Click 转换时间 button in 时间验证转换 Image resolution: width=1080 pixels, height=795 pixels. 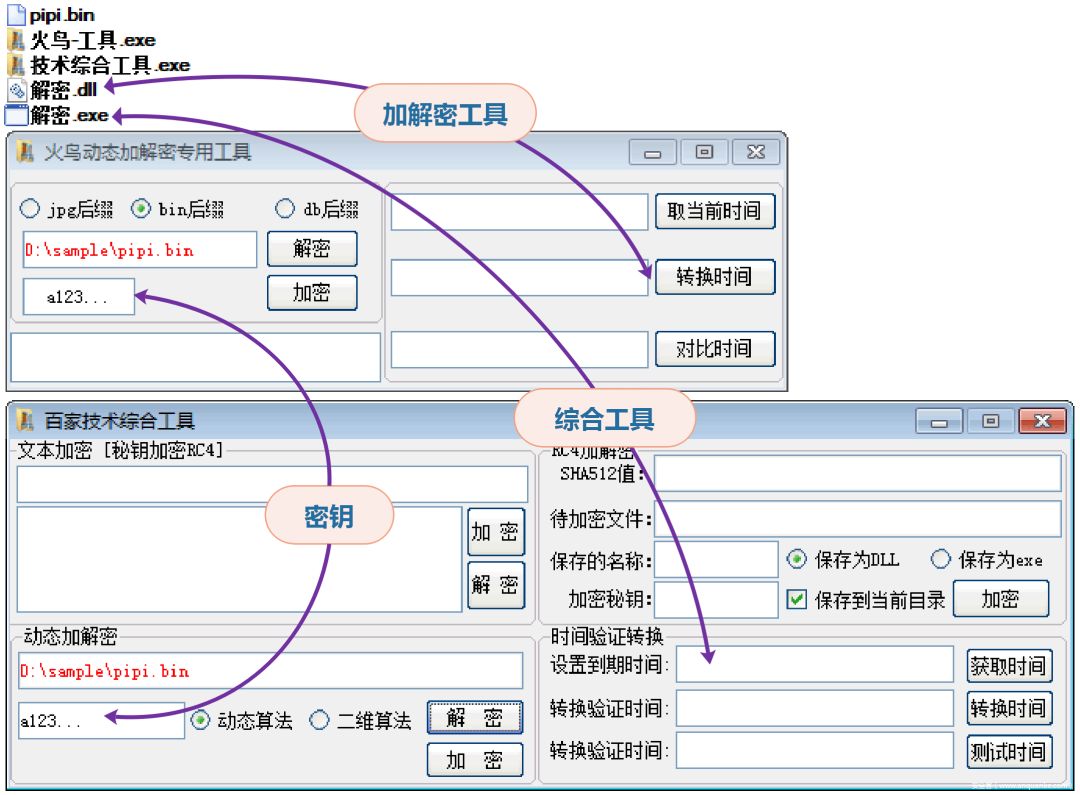point(1009,708)
